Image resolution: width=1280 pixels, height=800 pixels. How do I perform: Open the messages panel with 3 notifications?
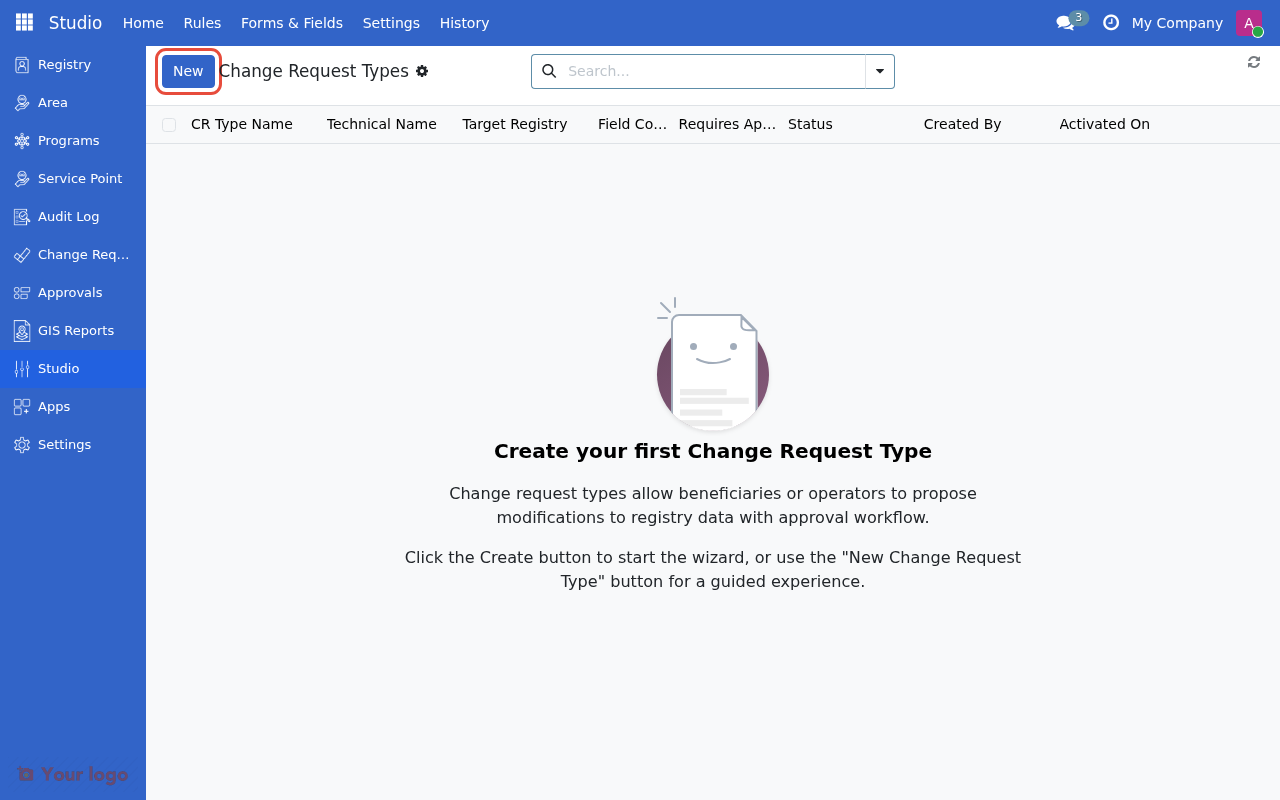pyautogui.click(x=1066, y=22)
